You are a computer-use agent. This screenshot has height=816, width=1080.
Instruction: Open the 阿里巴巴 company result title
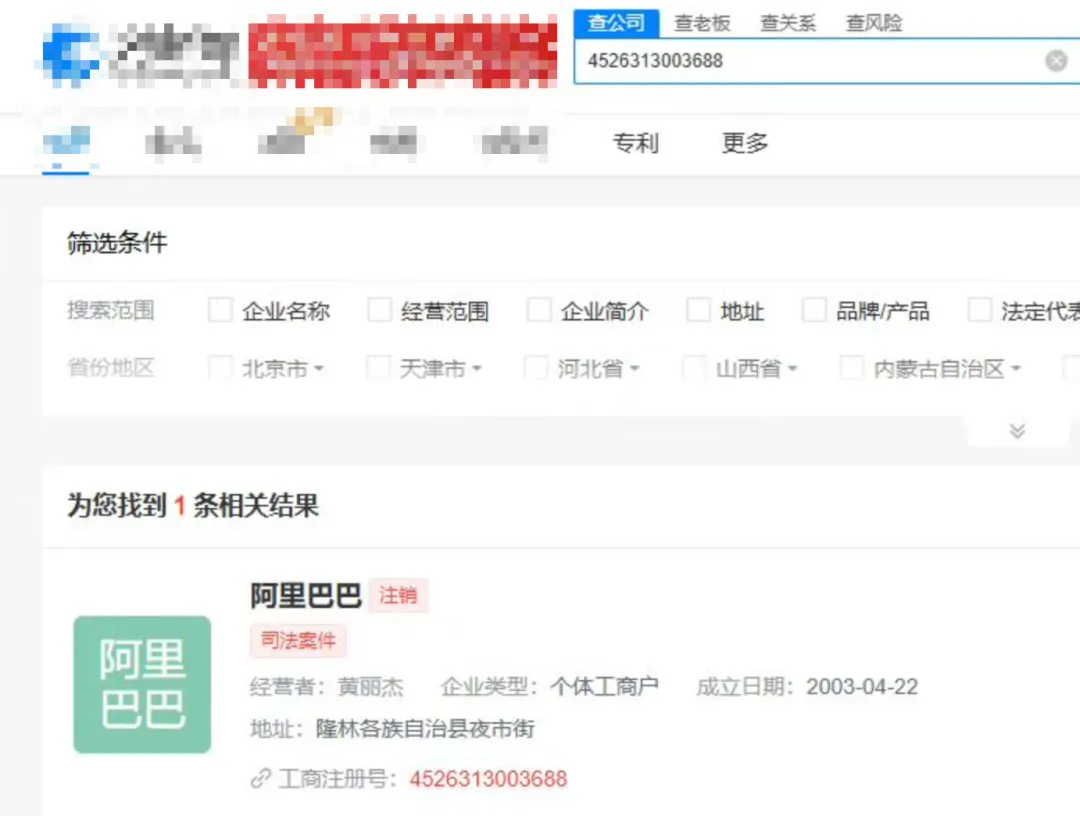coord(306,595)
